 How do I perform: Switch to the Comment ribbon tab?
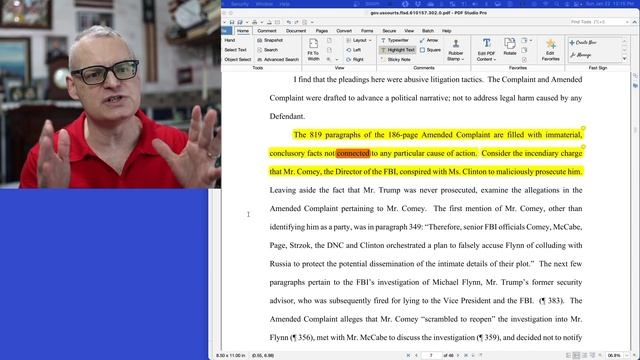[x=267, y=31]
